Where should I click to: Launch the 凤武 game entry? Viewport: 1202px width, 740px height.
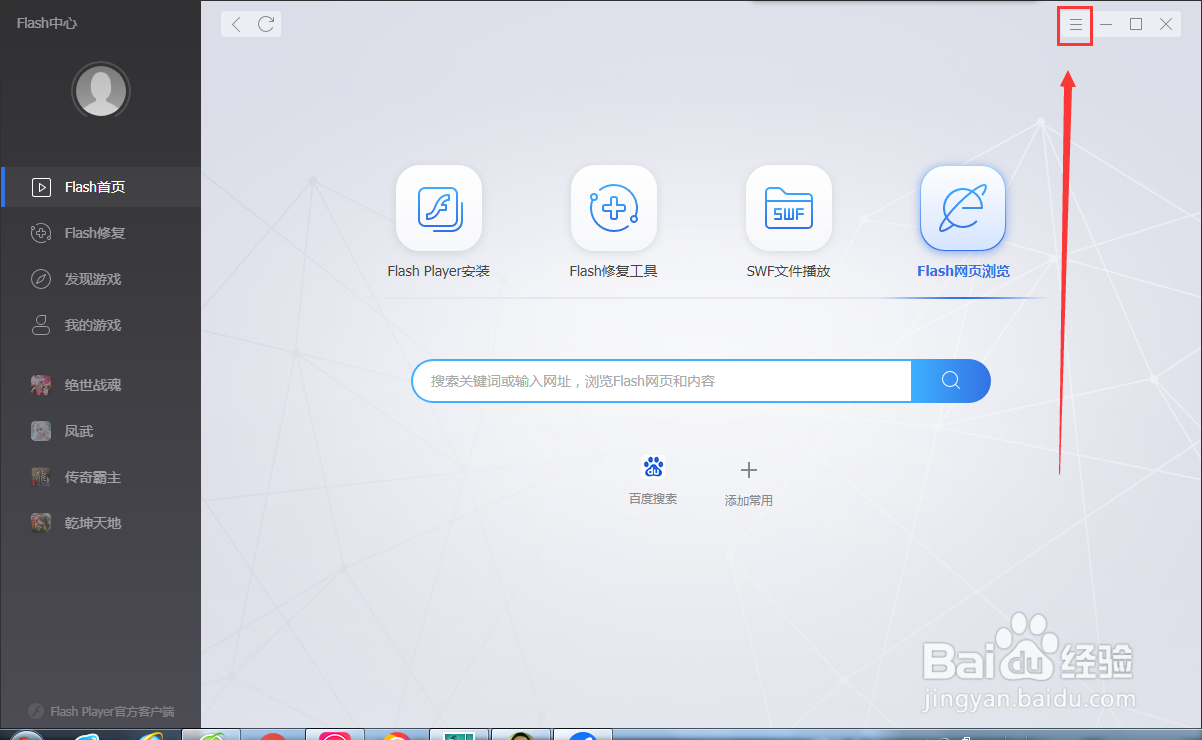pyautogui.click(x=100, y=431)
